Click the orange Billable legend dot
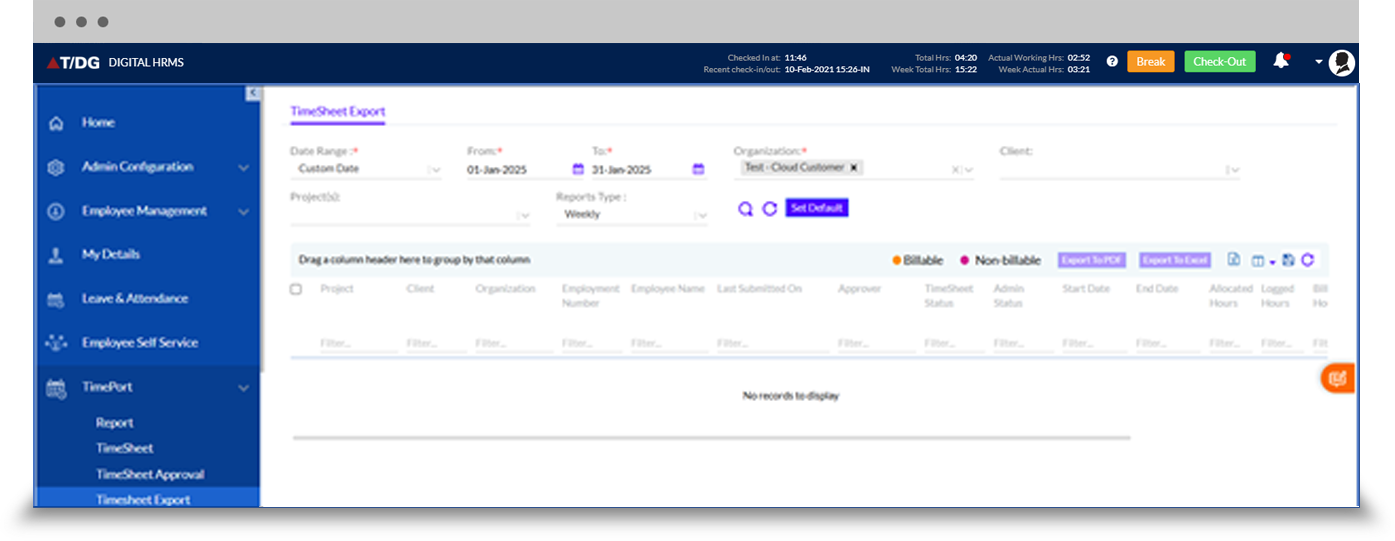Image resolution: width=1395 pixels, height=541 pixels. coord(897,260)
